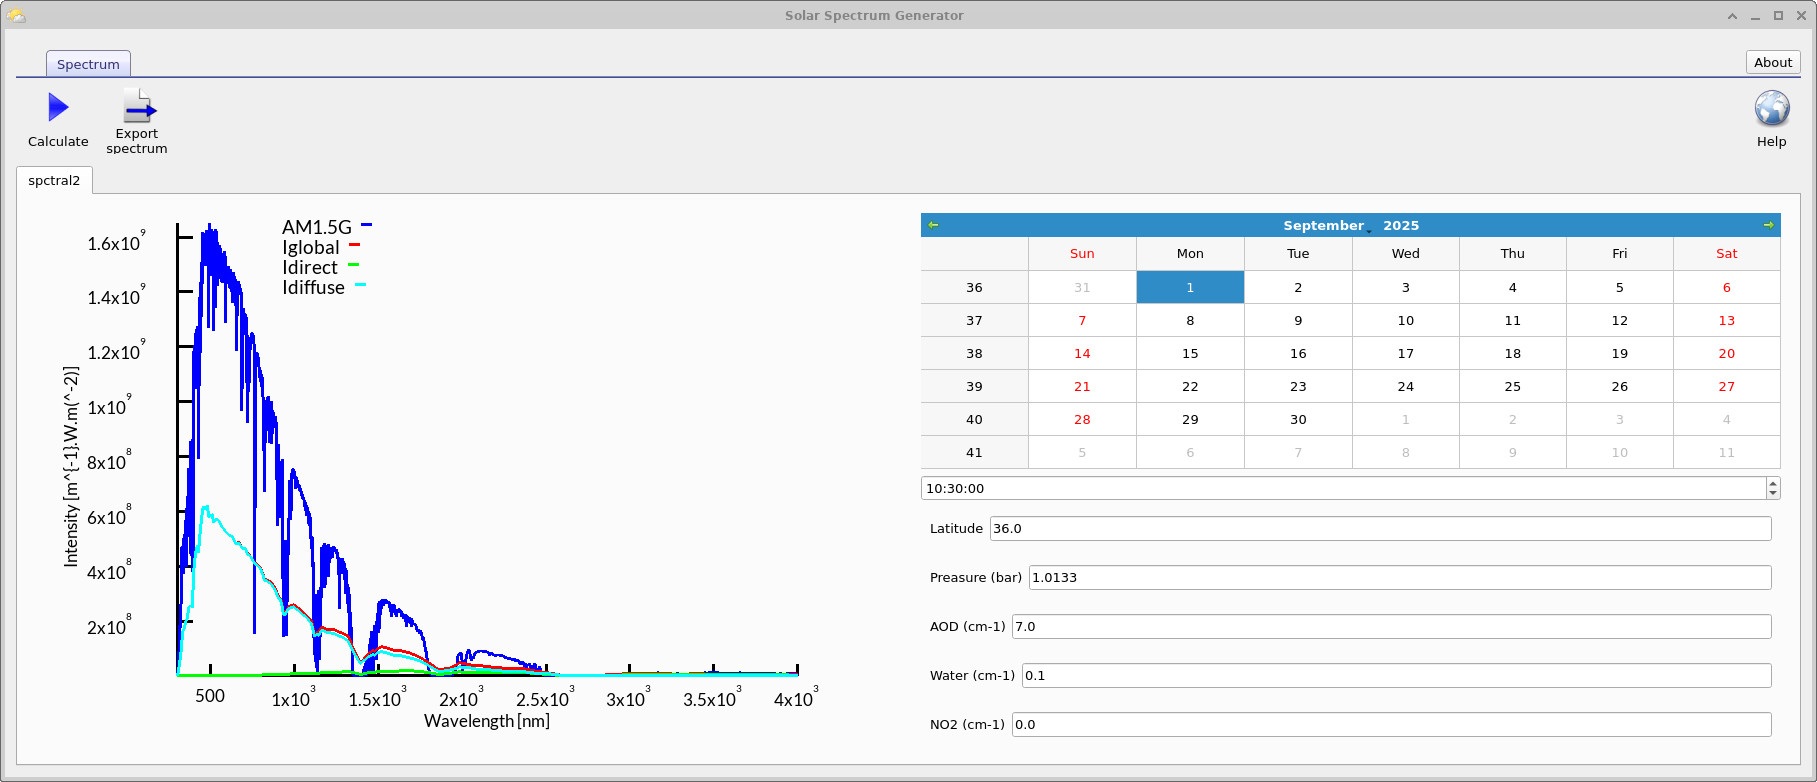Go to next month with right arrow

1768,225
